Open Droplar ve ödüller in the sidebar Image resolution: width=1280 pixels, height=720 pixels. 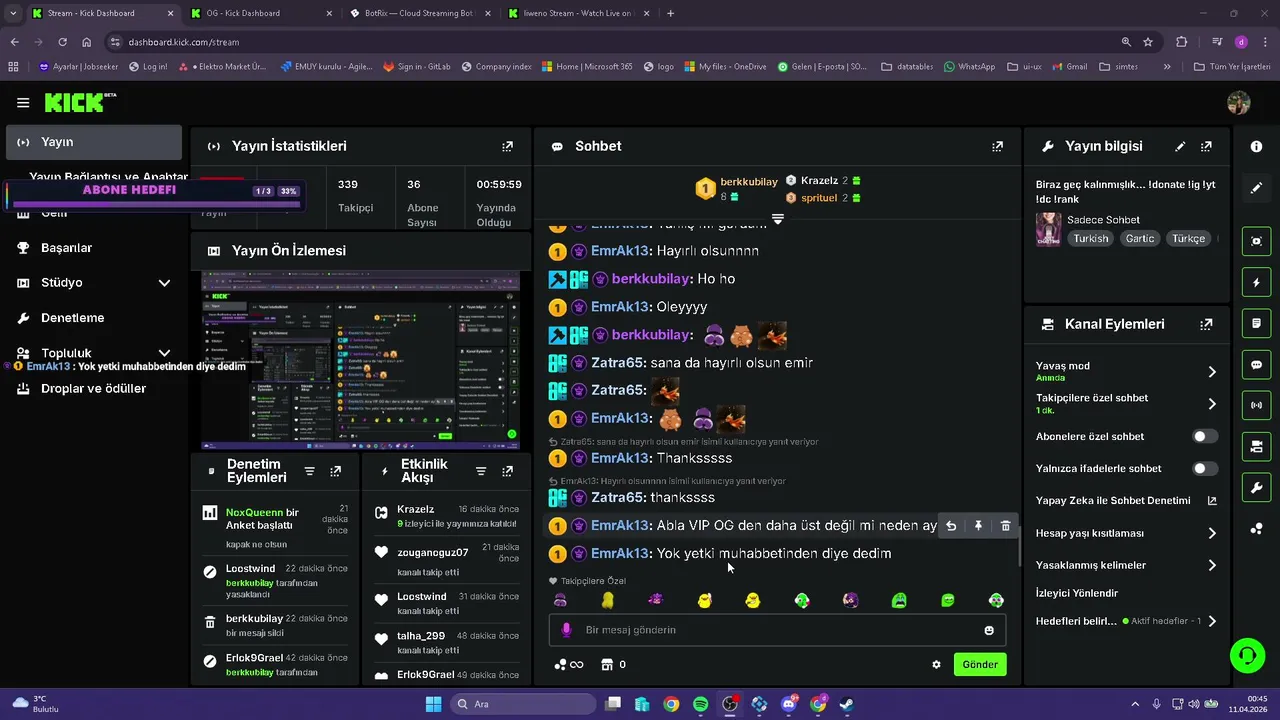coord(94,388)
